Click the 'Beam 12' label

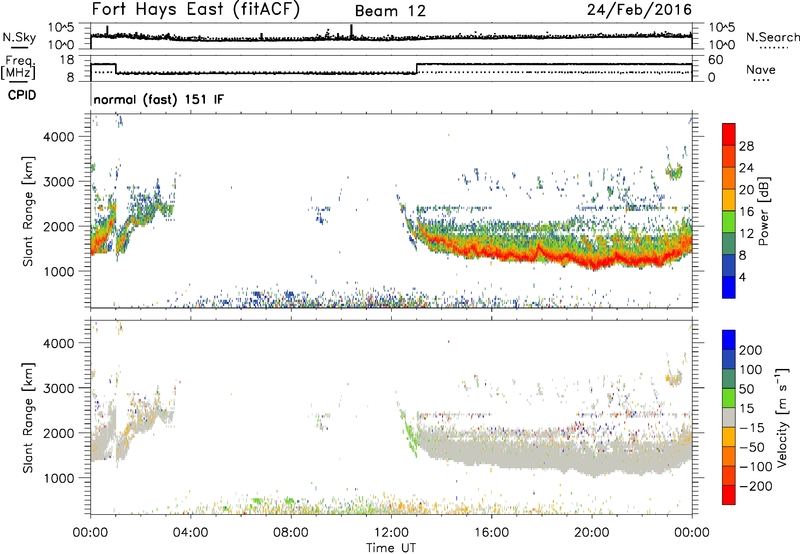390,11
